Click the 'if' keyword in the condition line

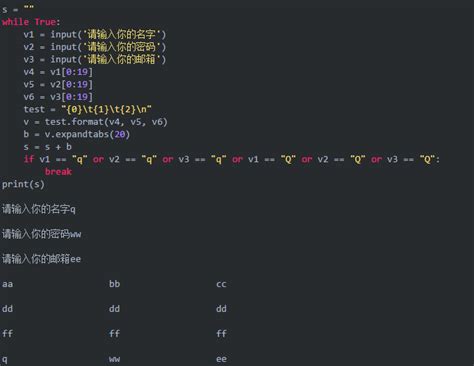coord(29,159)
